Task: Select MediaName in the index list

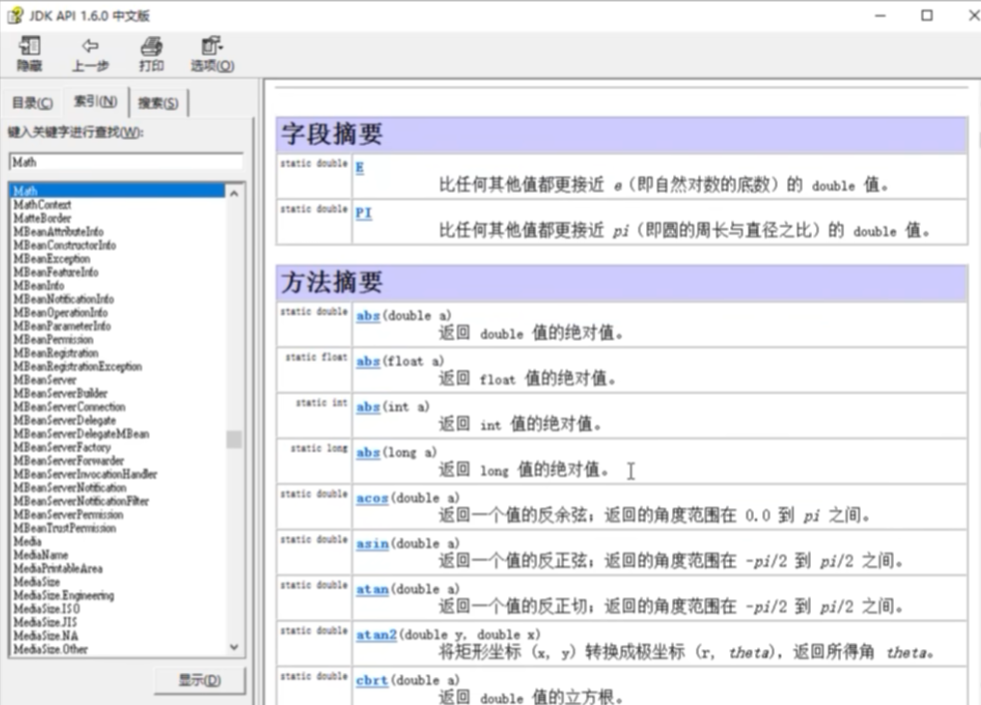Action: [41, 555]
